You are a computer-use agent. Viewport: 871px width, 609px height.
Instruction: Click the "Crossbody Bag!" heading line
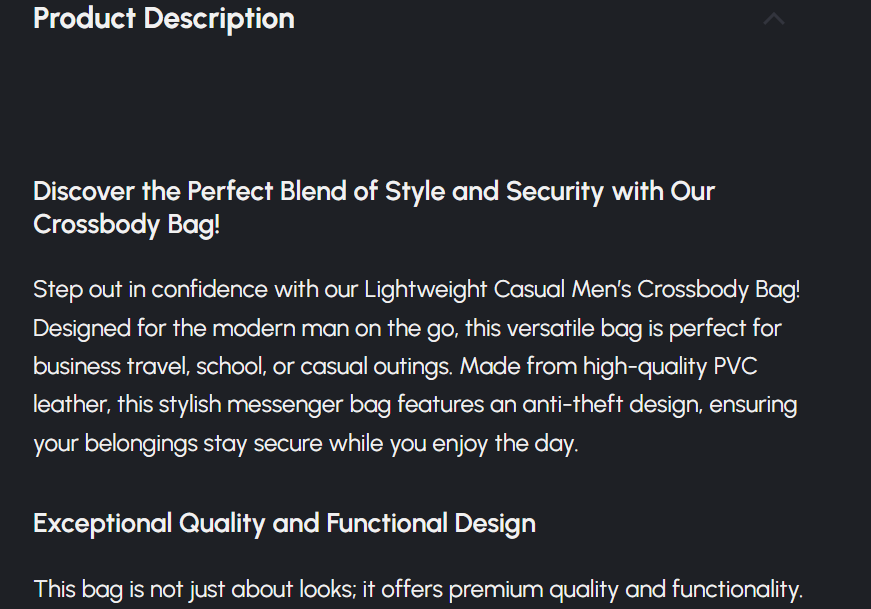tap(127, 225)
